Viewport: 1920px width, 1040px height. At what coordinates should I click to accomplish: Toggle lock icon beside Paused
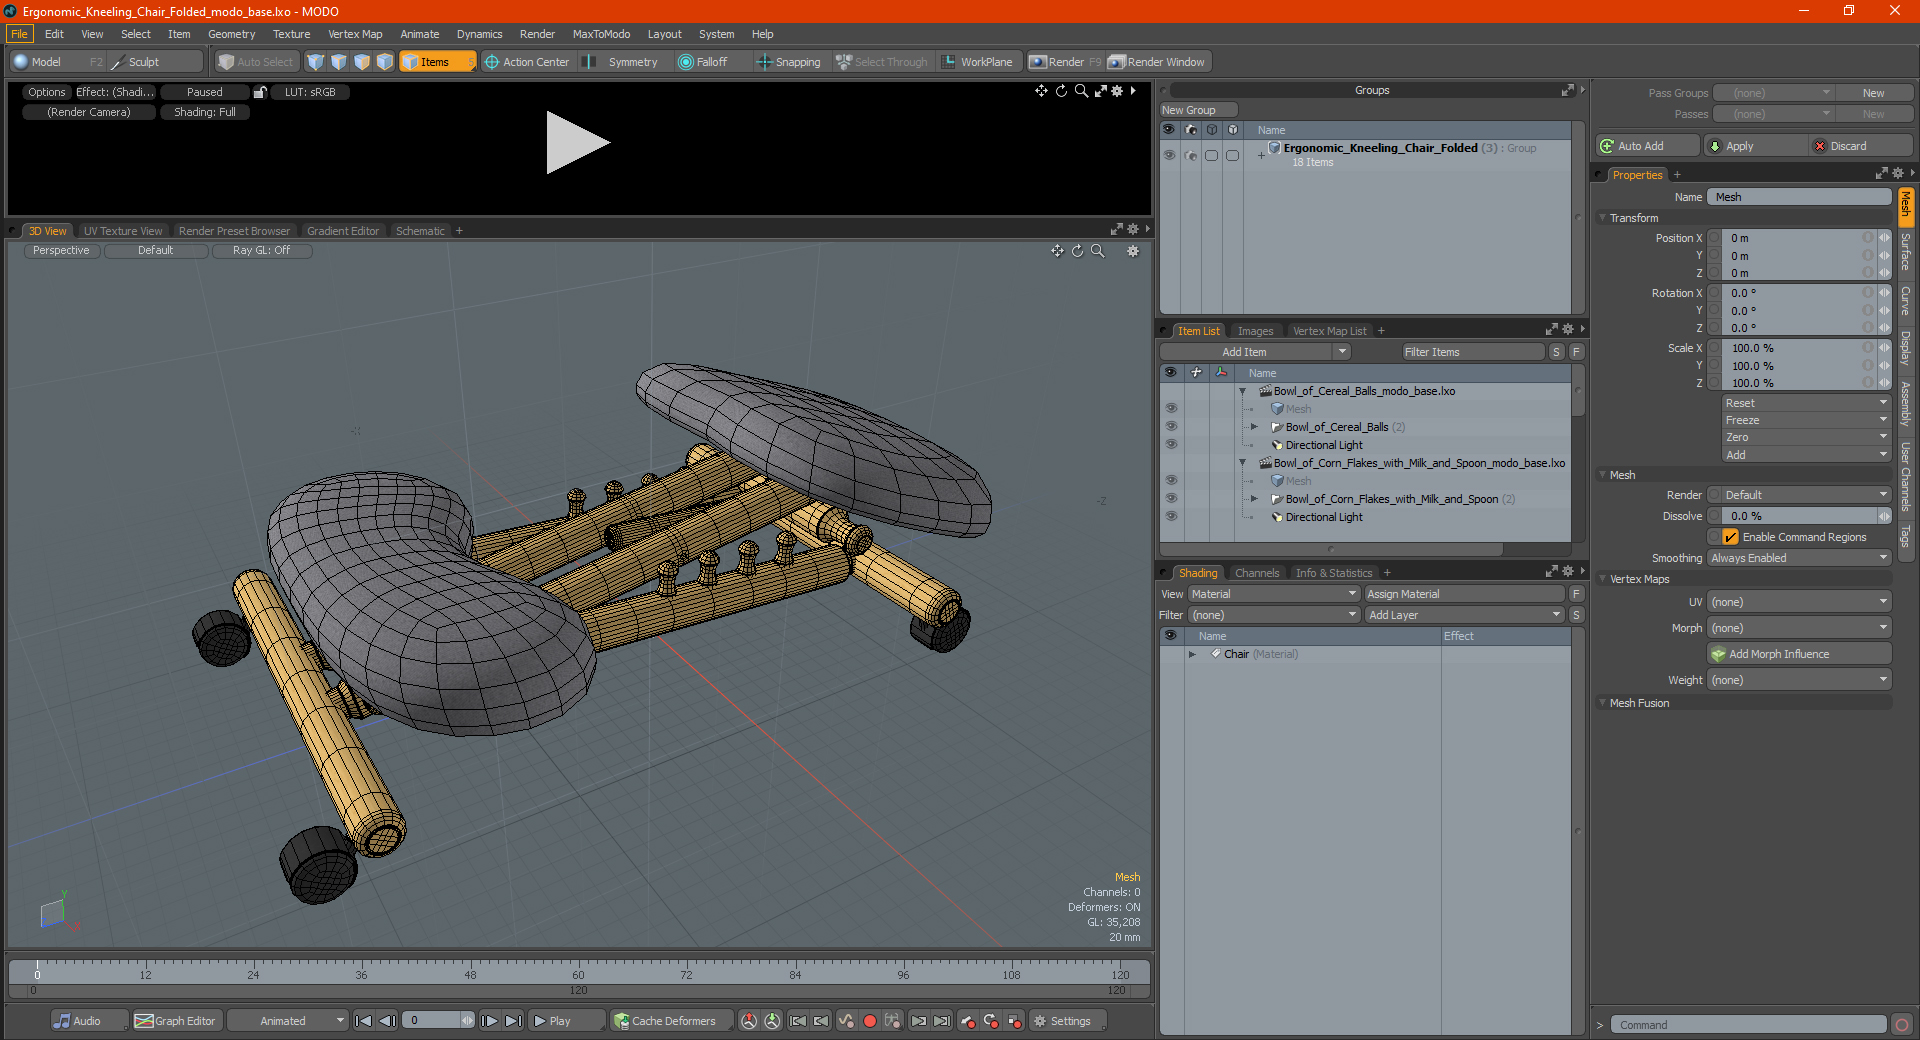coord(260,92)
